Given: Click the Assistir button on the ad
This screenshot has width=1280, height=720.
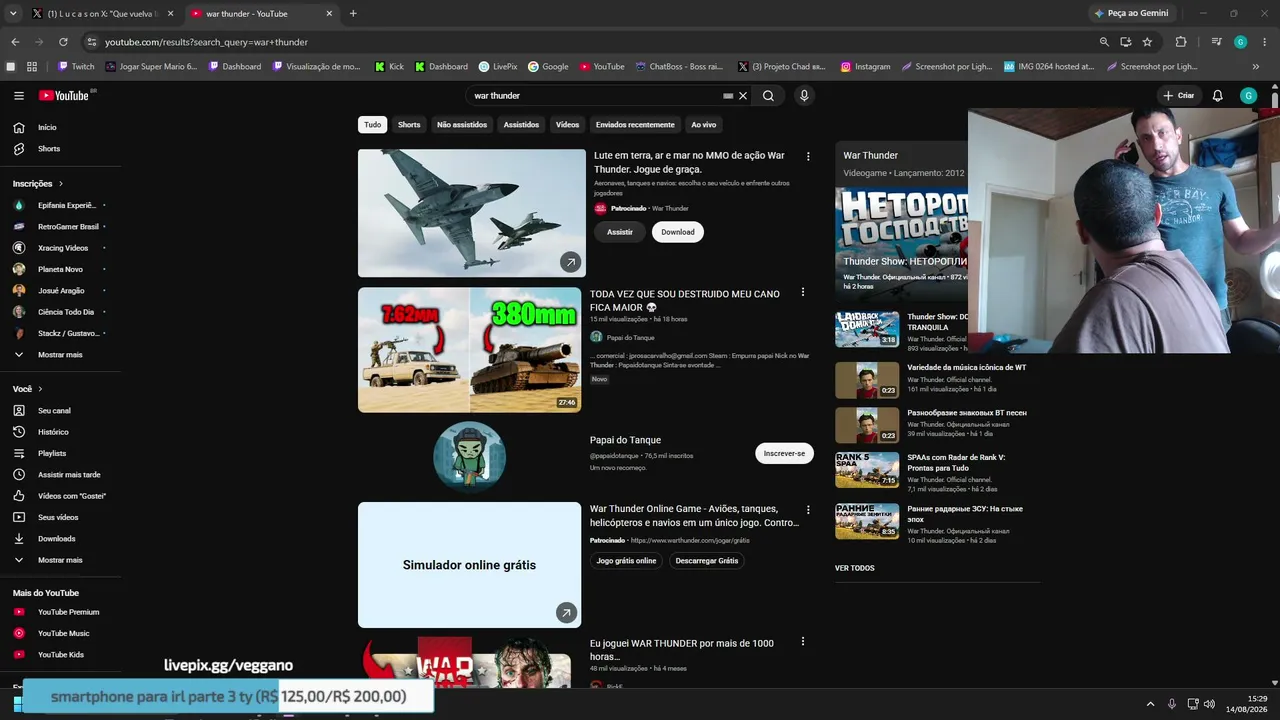Looking at the screenshot, I should click(620, 232).
